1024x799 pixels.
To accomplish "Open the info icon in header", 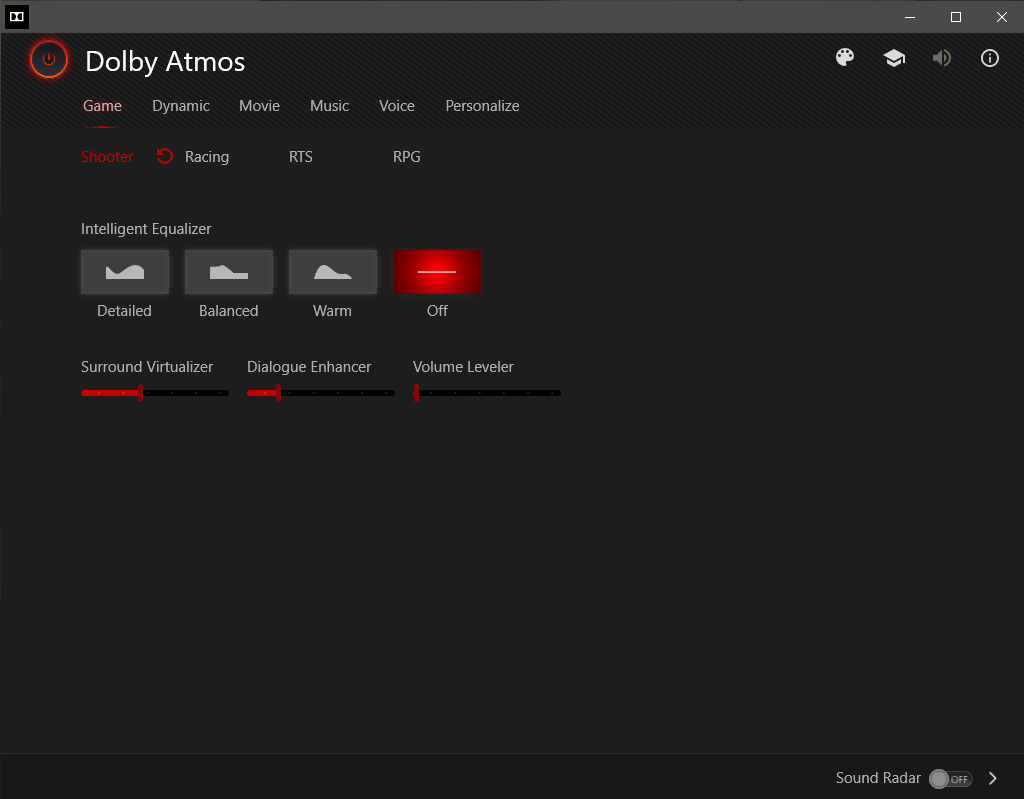I will (x=990, y=58).
